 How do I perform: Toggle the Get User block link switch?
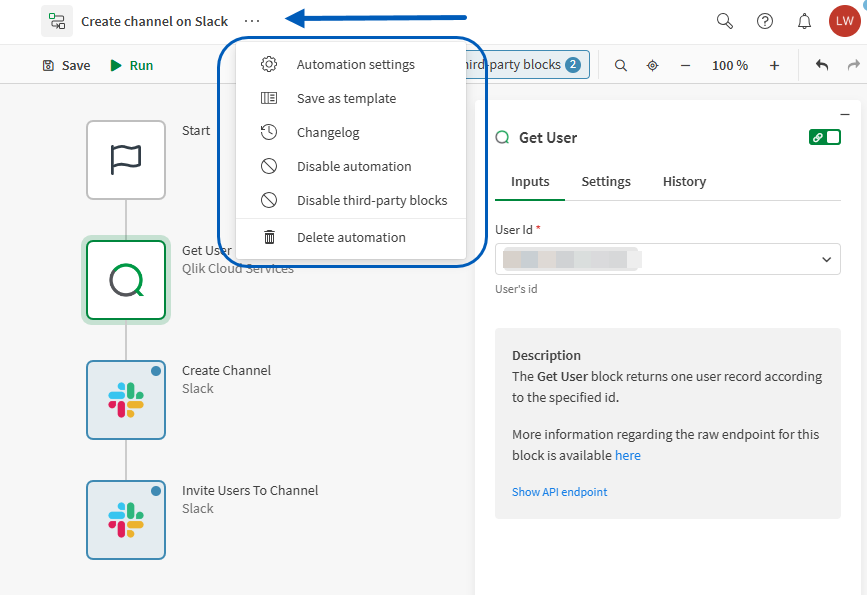click(825, 137)
